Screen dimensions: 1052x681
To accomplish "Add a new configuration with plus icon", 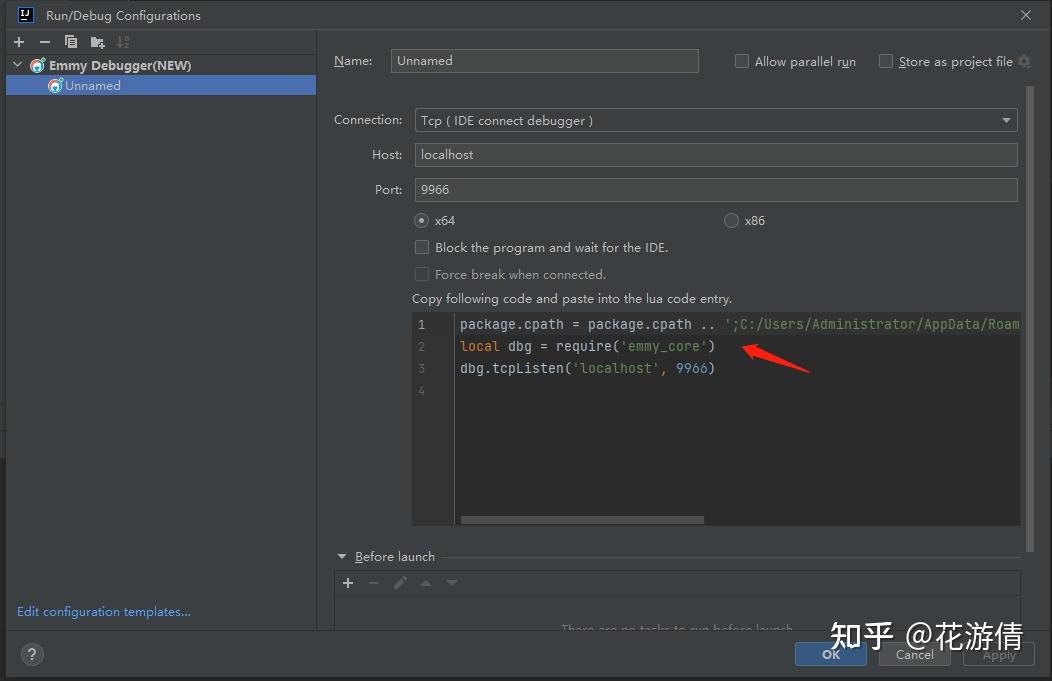I will [x=19, y=42].
